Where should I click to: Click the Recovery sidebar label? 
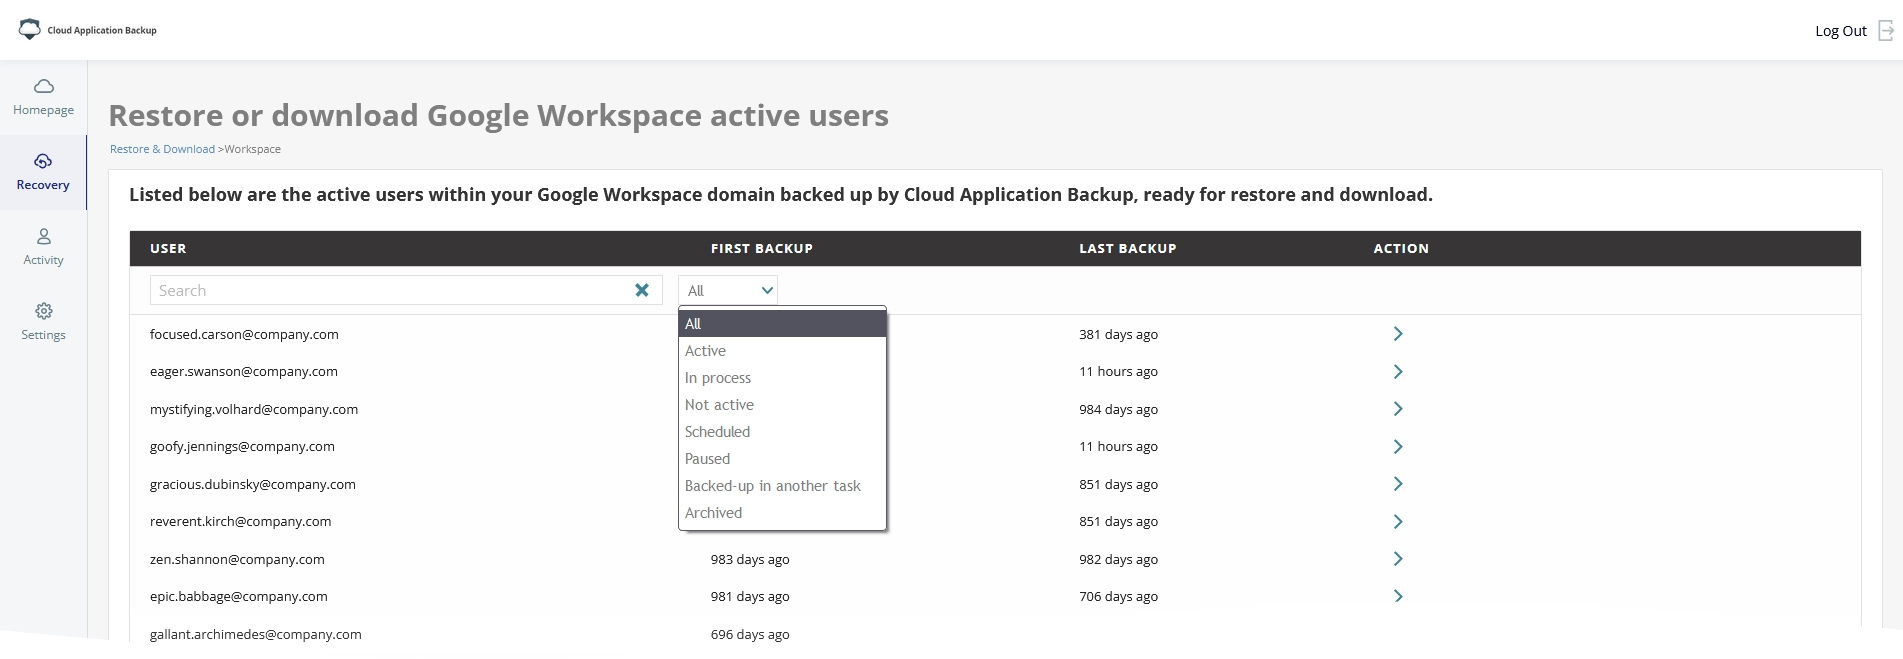[x=43, y=185]
